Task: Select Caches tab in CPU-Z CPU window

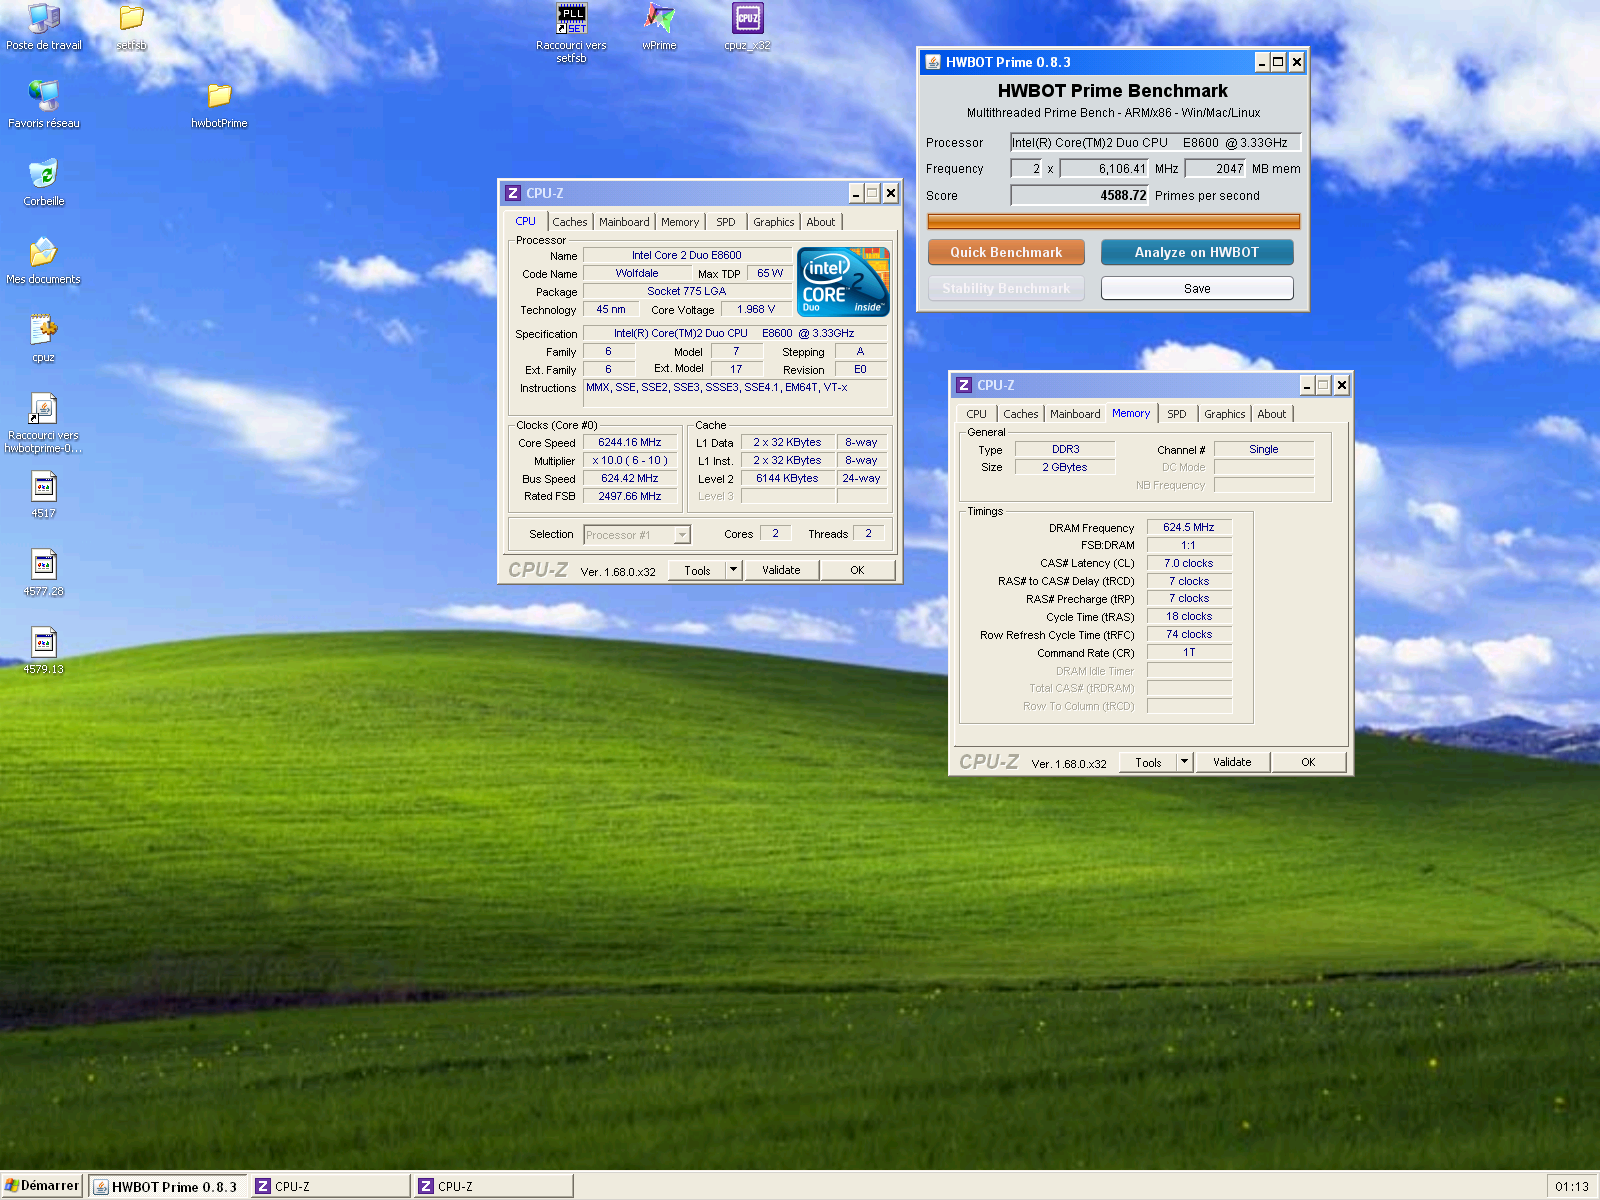Action: click(570, 222)
